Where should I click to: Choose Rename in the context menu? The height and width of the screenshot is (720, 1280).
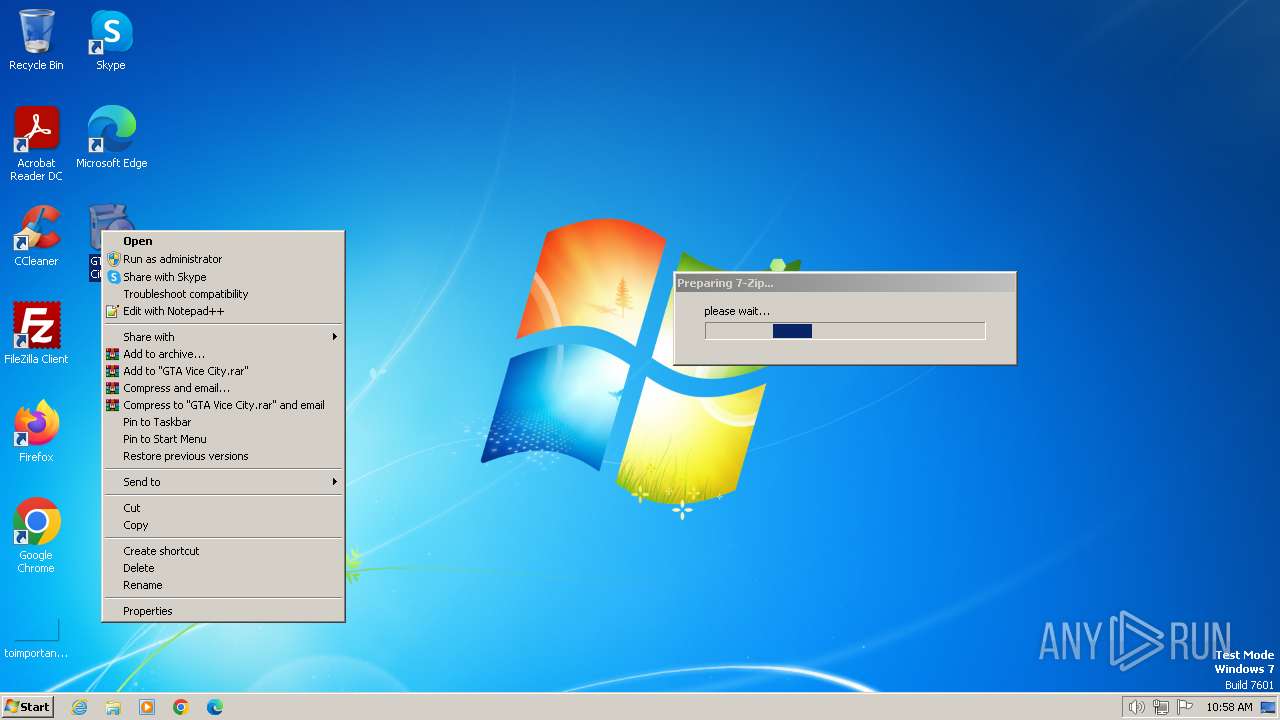pyautogui.click(x=223, y=585)
